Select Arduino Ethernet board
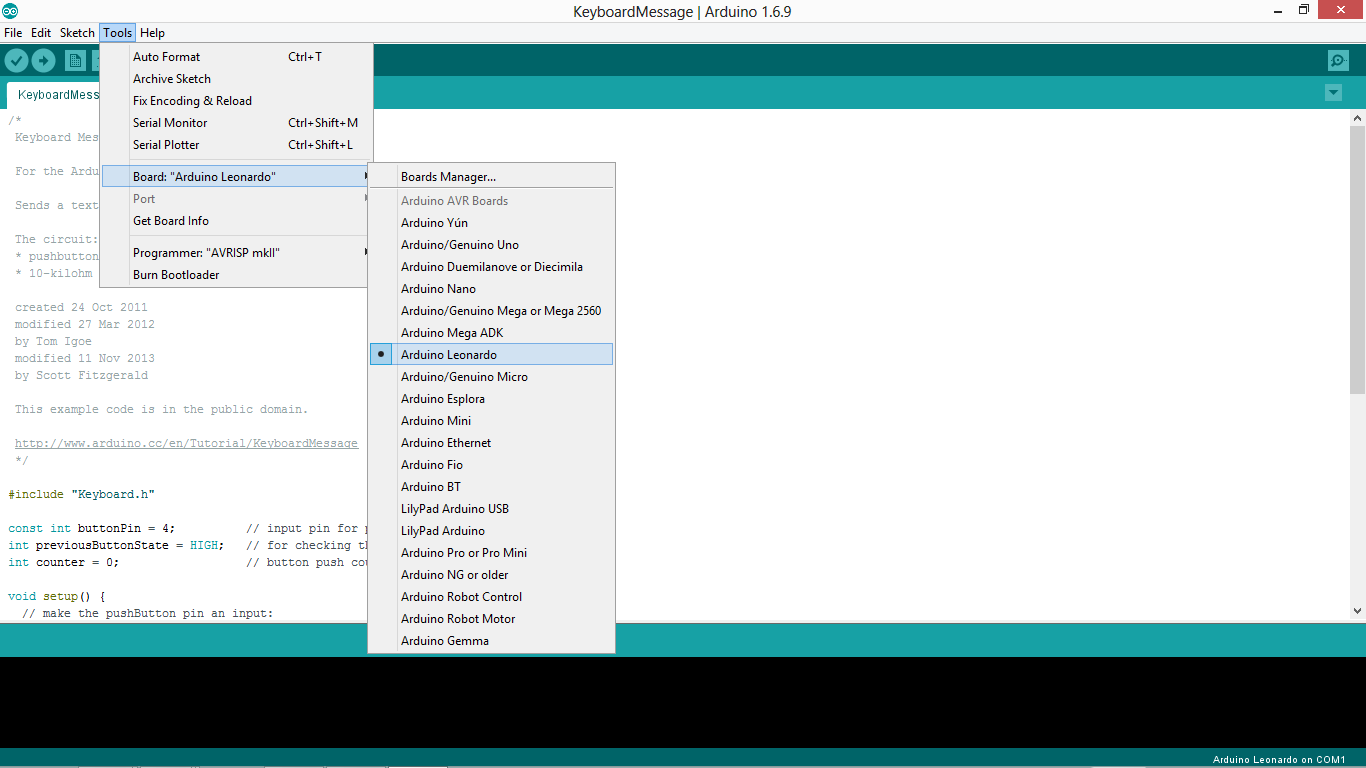Image resolution: width=1366 pixels, height=768 pixels. point(491,443)
